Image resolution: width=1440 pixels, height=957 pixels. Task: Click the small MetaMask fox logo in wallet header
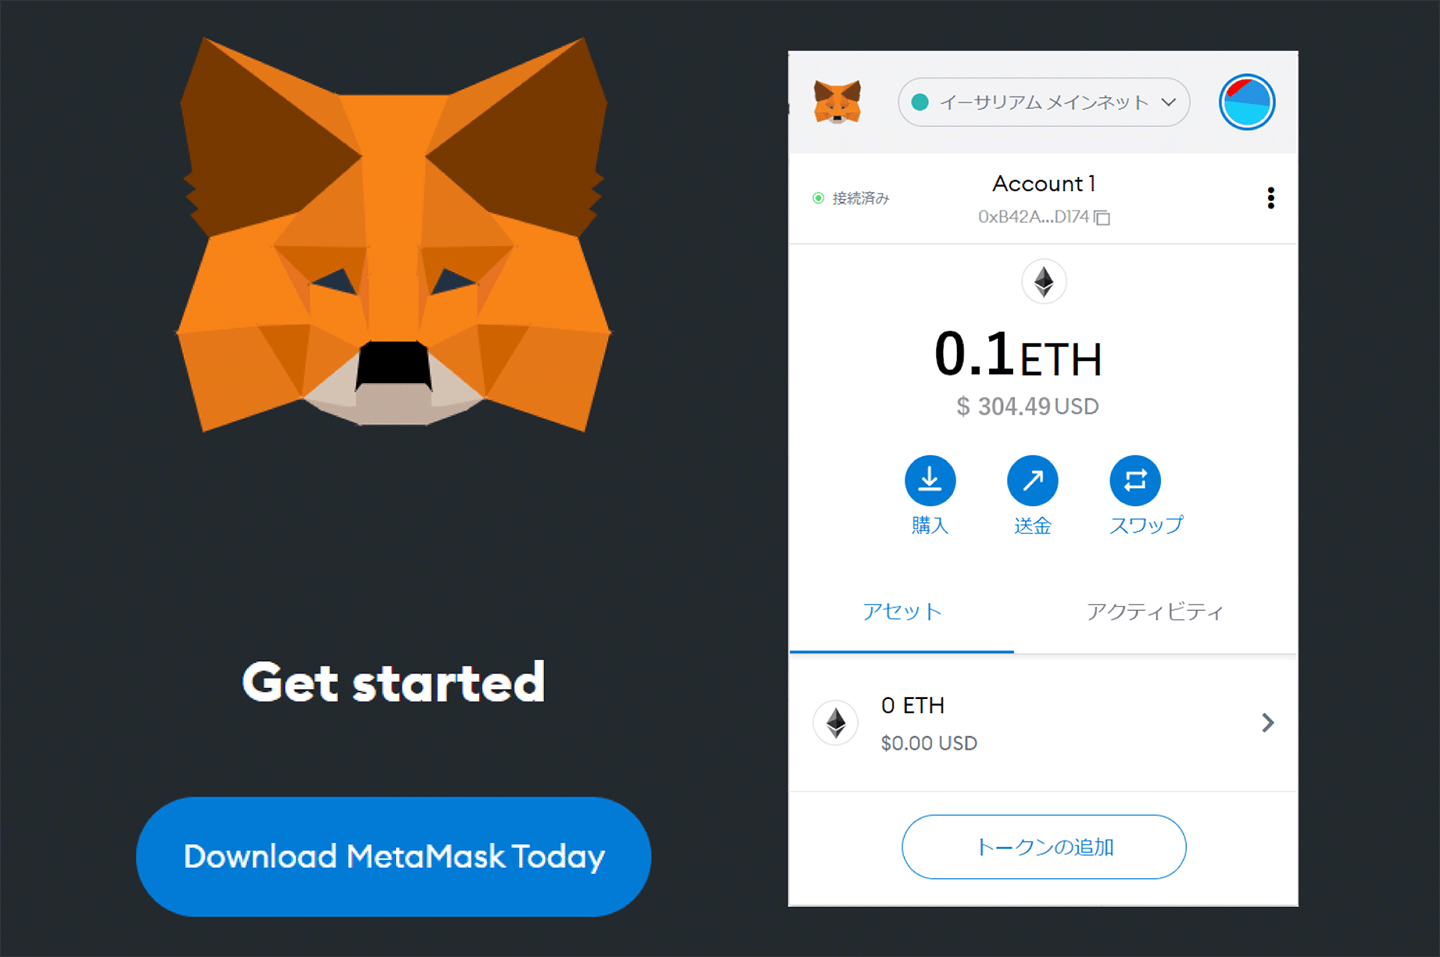[x=838, y=102]
